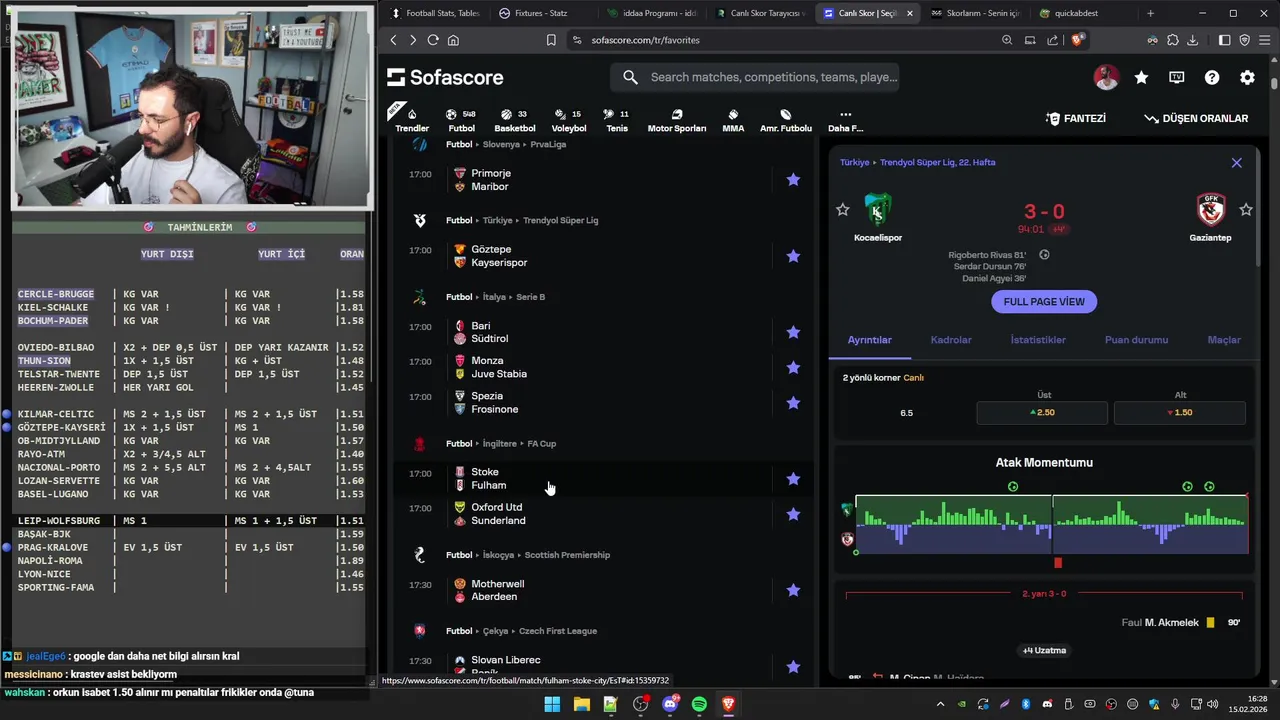Close the match details panel

(1236, 162)
